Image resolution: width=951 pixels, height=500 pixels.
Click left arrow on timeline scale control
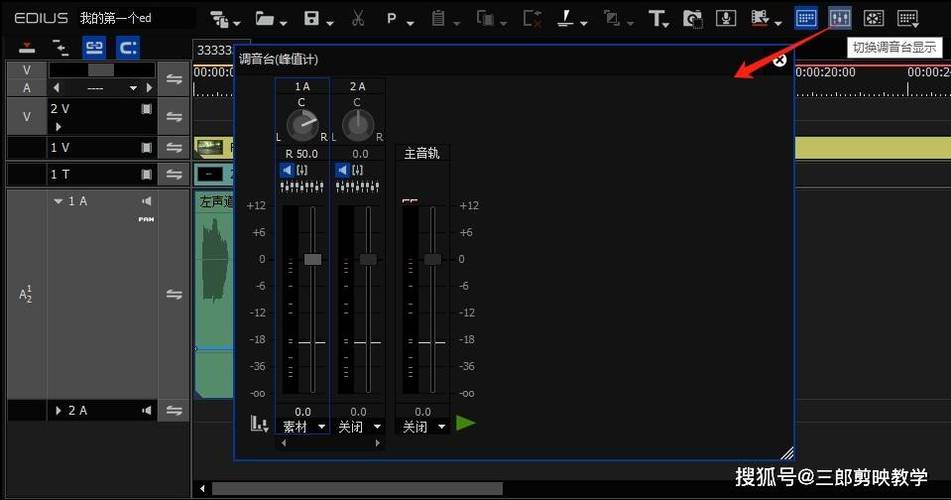click(56, 88)
